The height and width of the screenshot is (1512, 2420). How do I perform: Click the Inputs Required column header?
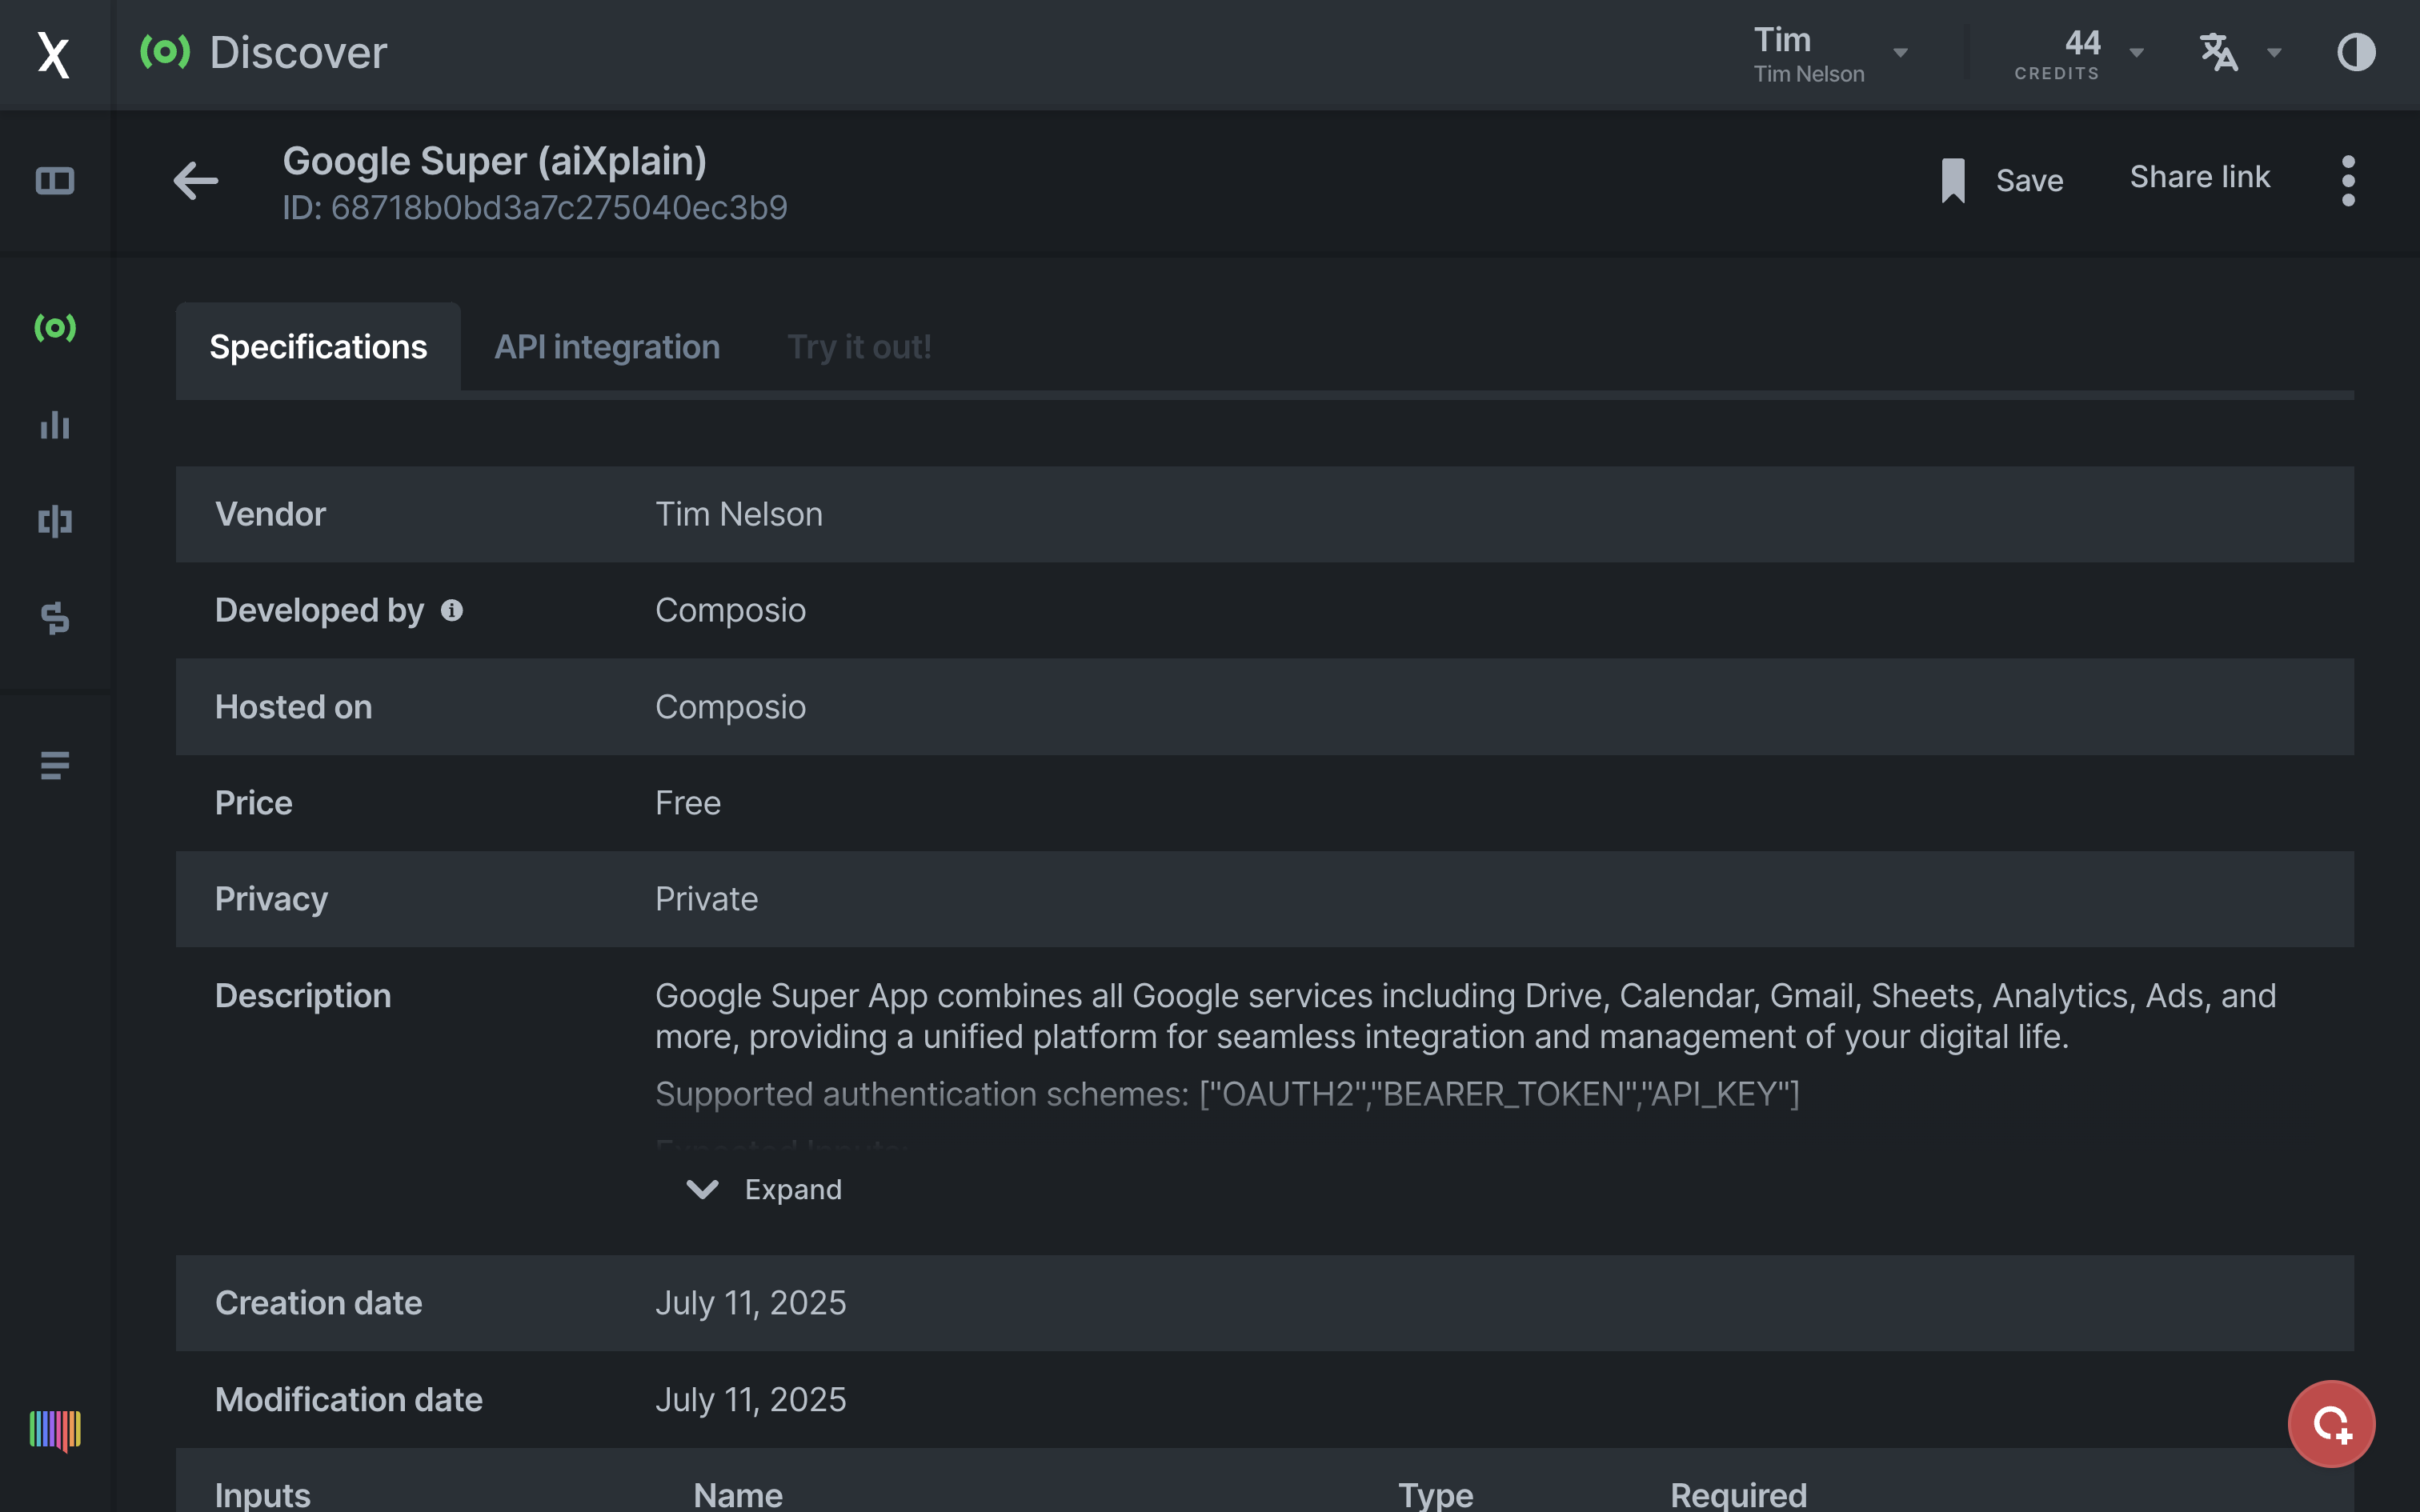pyautogui.click(x=1739, y=1494)
